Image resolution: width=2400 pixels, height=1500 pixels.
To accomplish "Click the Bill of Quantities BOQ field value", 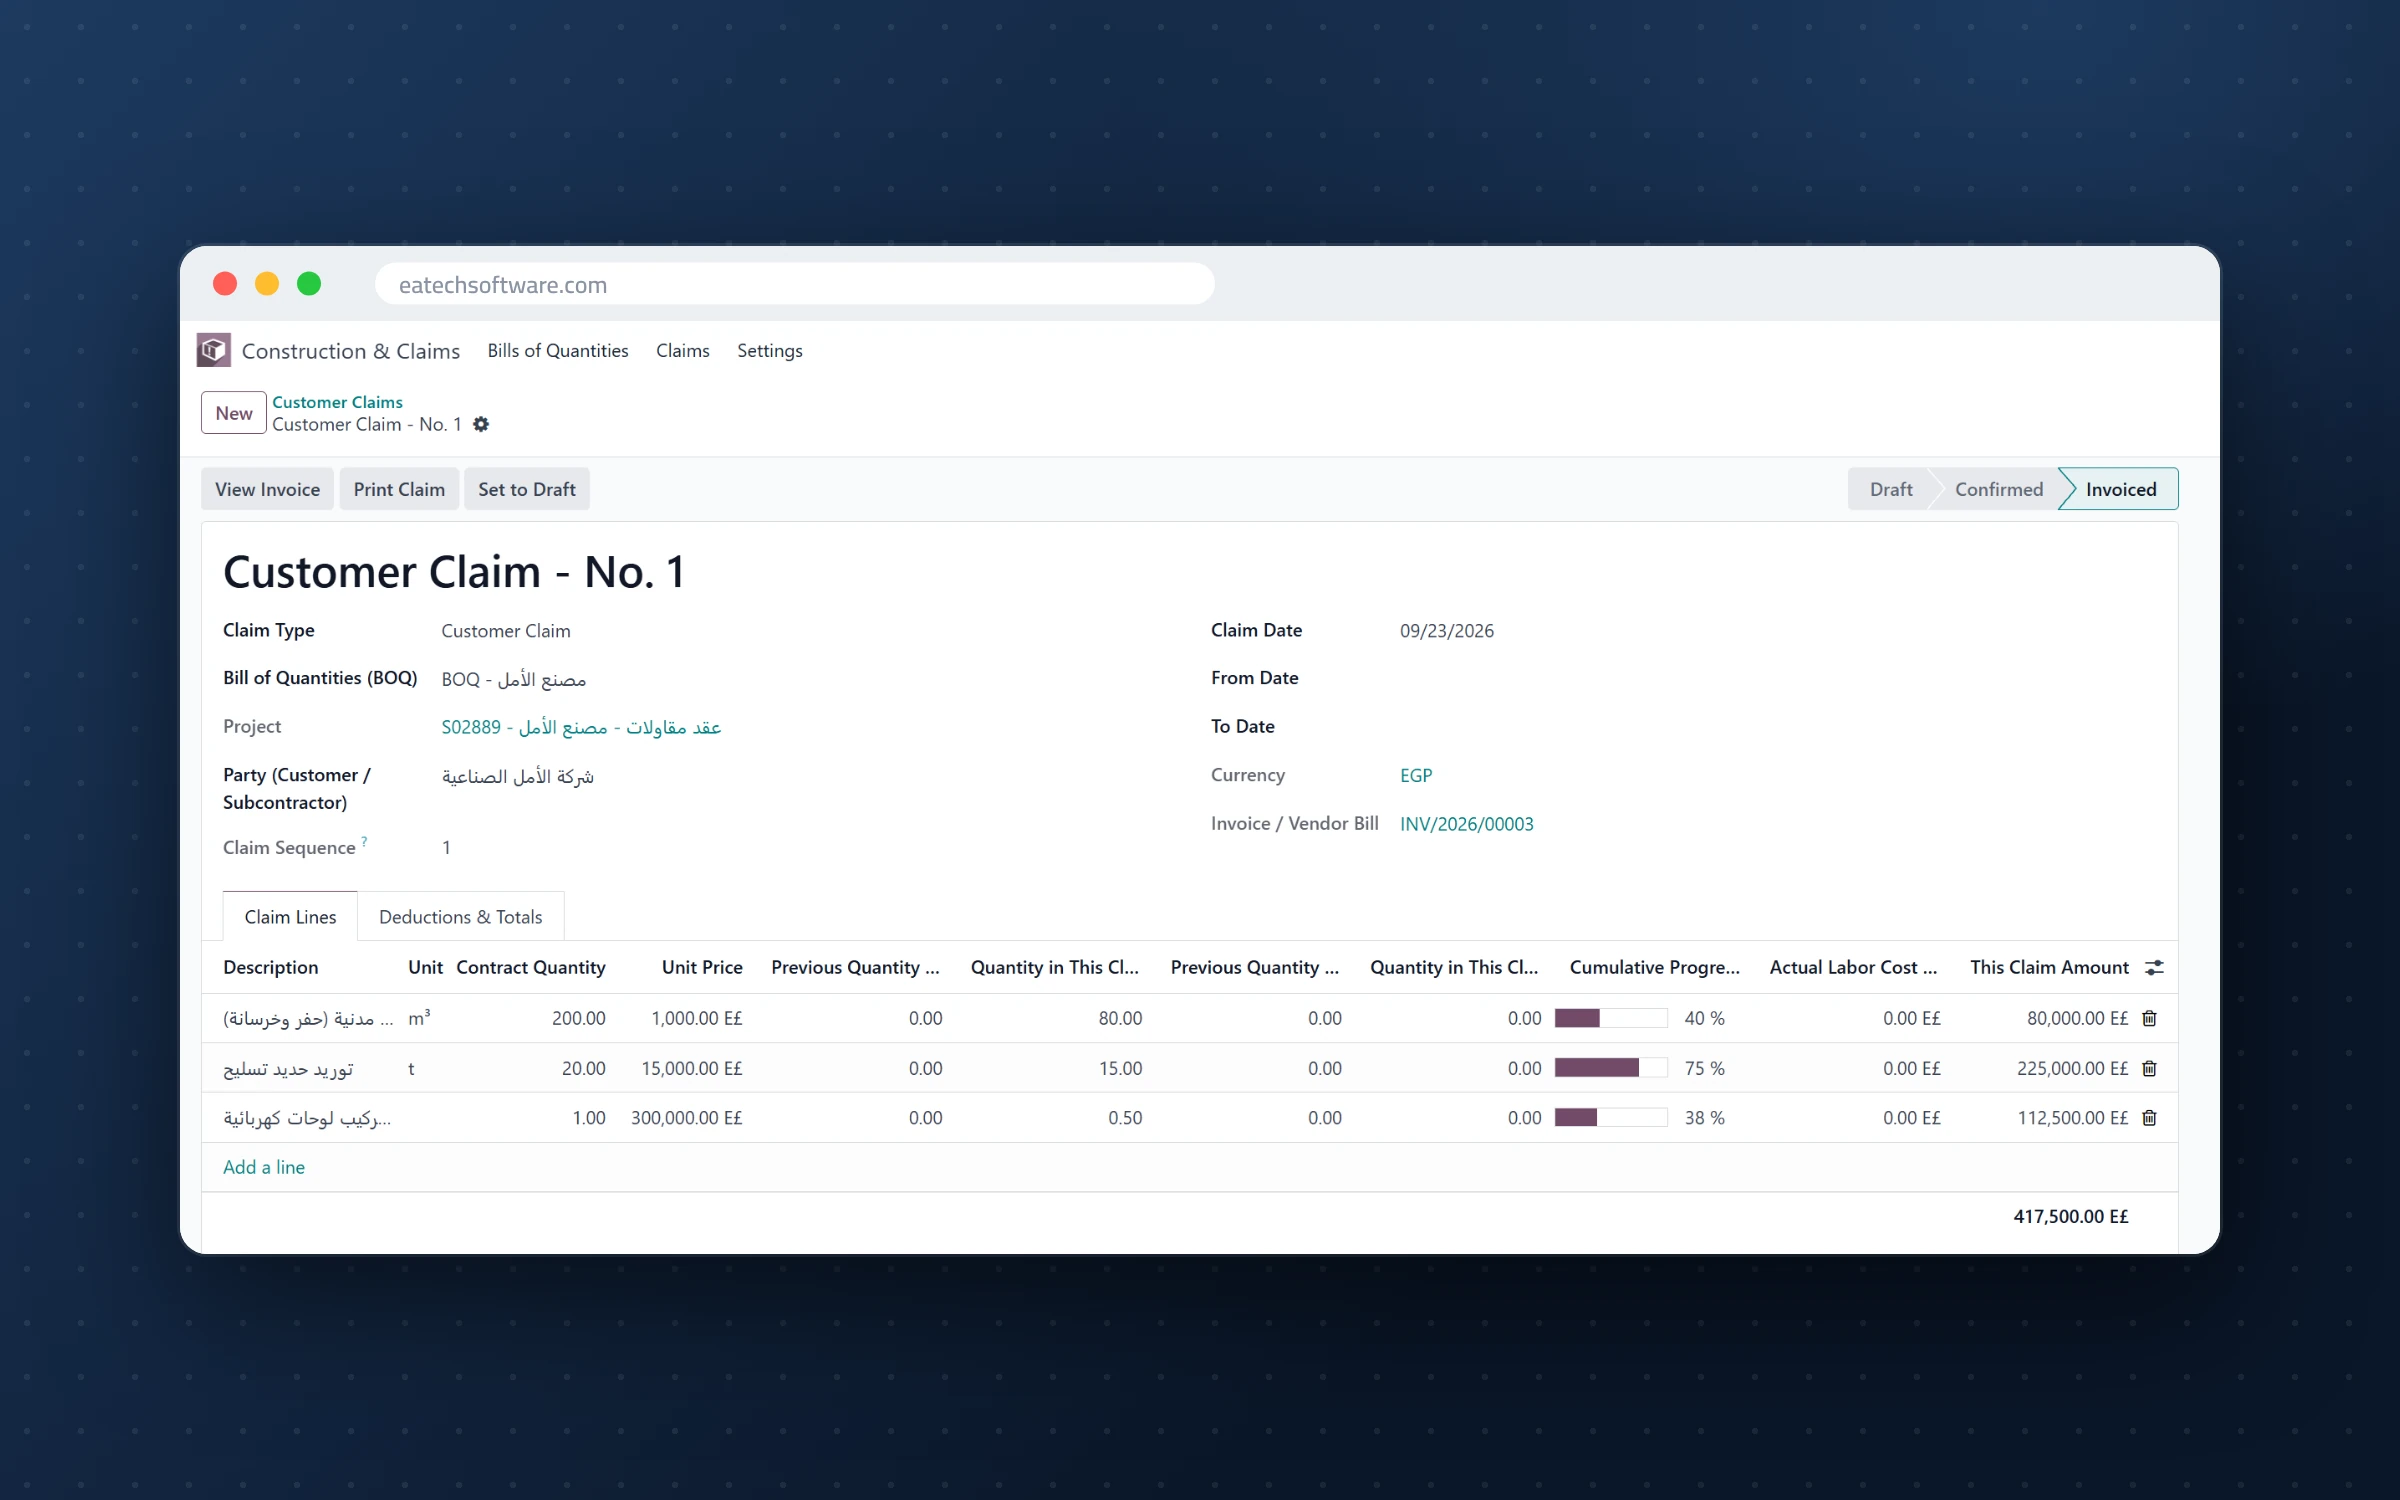I will 514,679.
